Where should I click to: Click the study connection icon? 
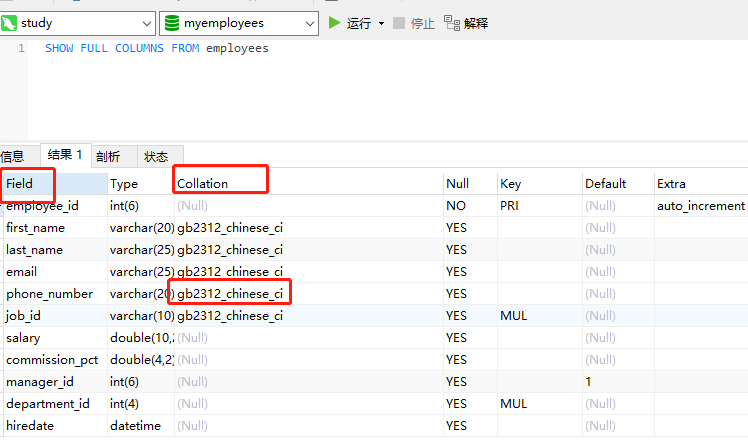(10, 22)
